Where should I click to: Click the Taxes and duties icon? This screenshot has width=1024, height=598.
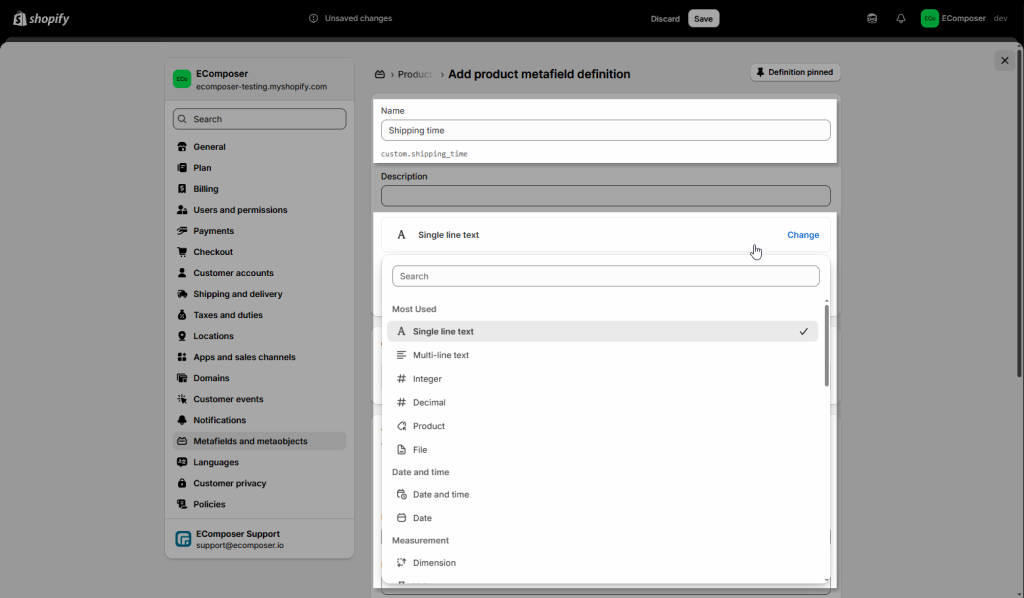182,315
